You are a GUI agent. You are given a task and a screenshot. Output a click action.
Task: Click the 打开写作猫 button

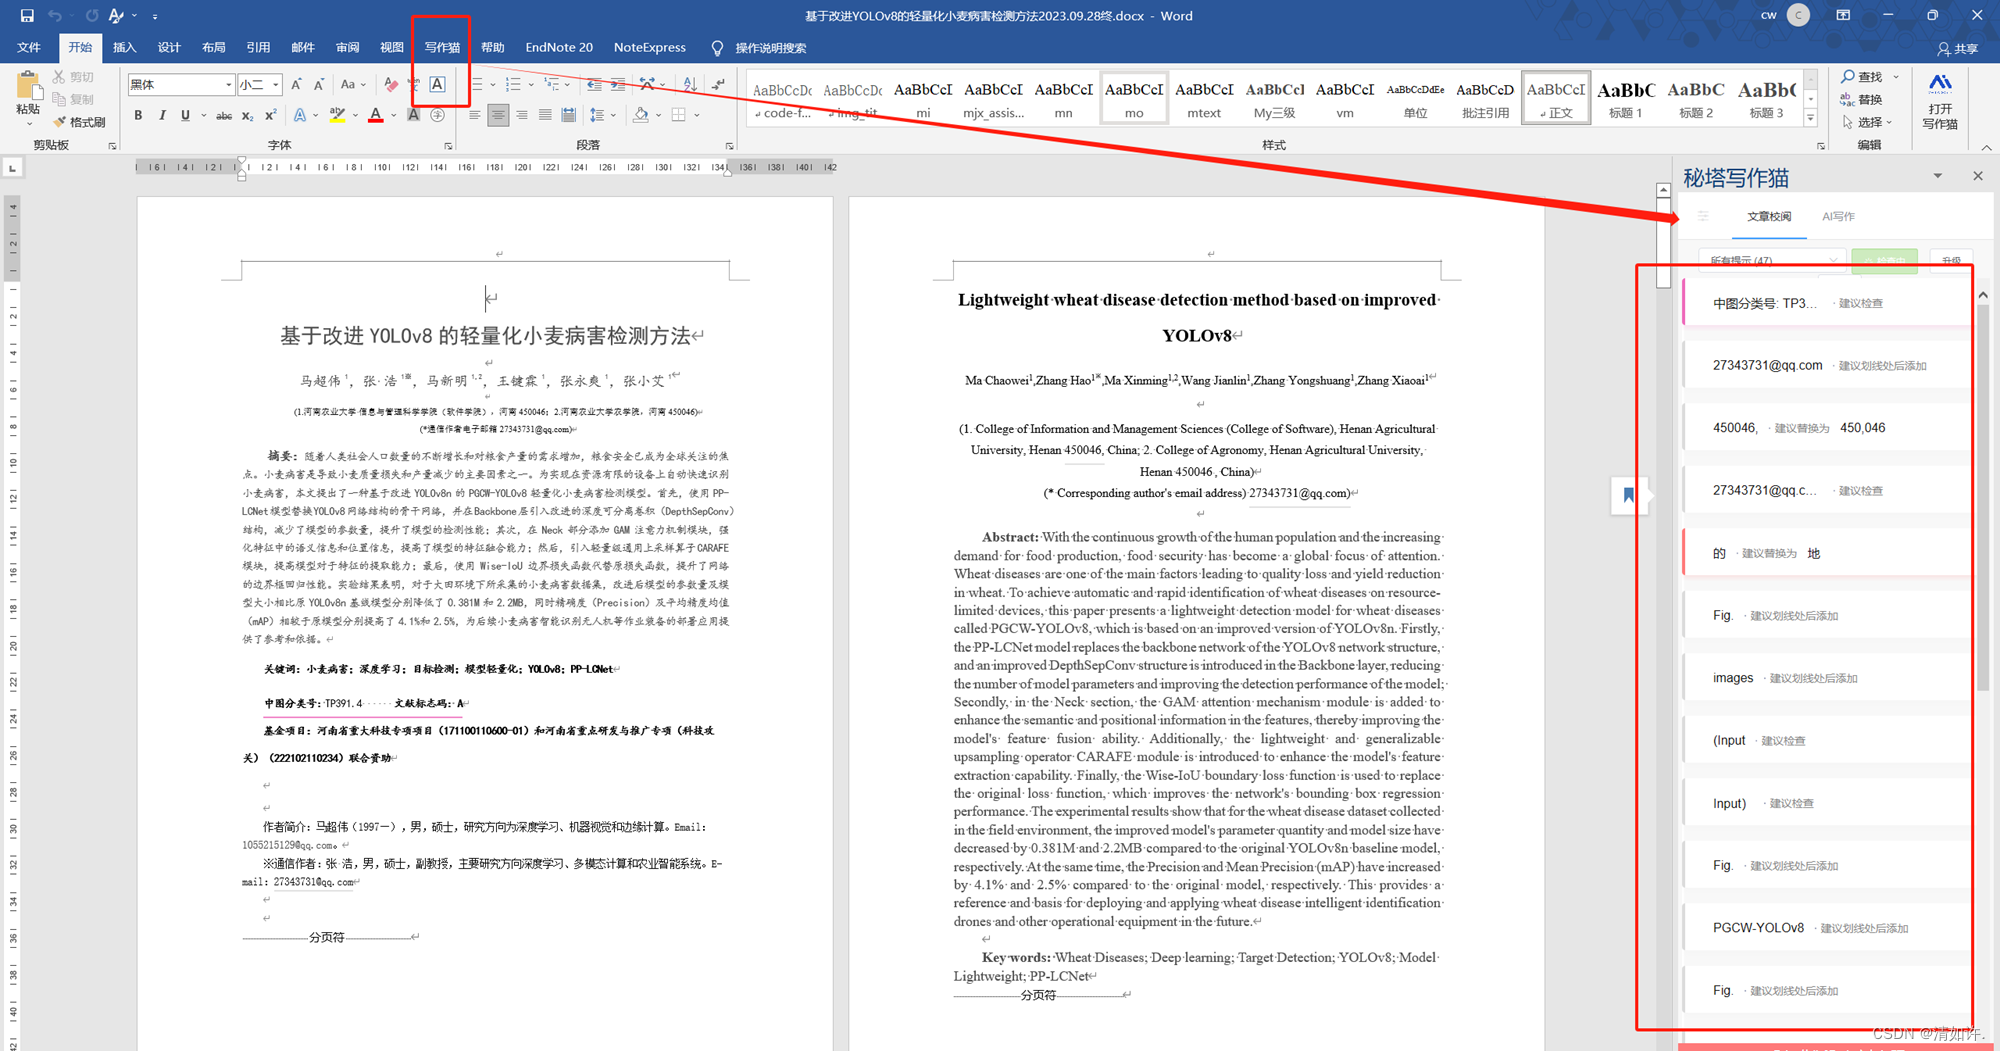tap(1940, 101)
